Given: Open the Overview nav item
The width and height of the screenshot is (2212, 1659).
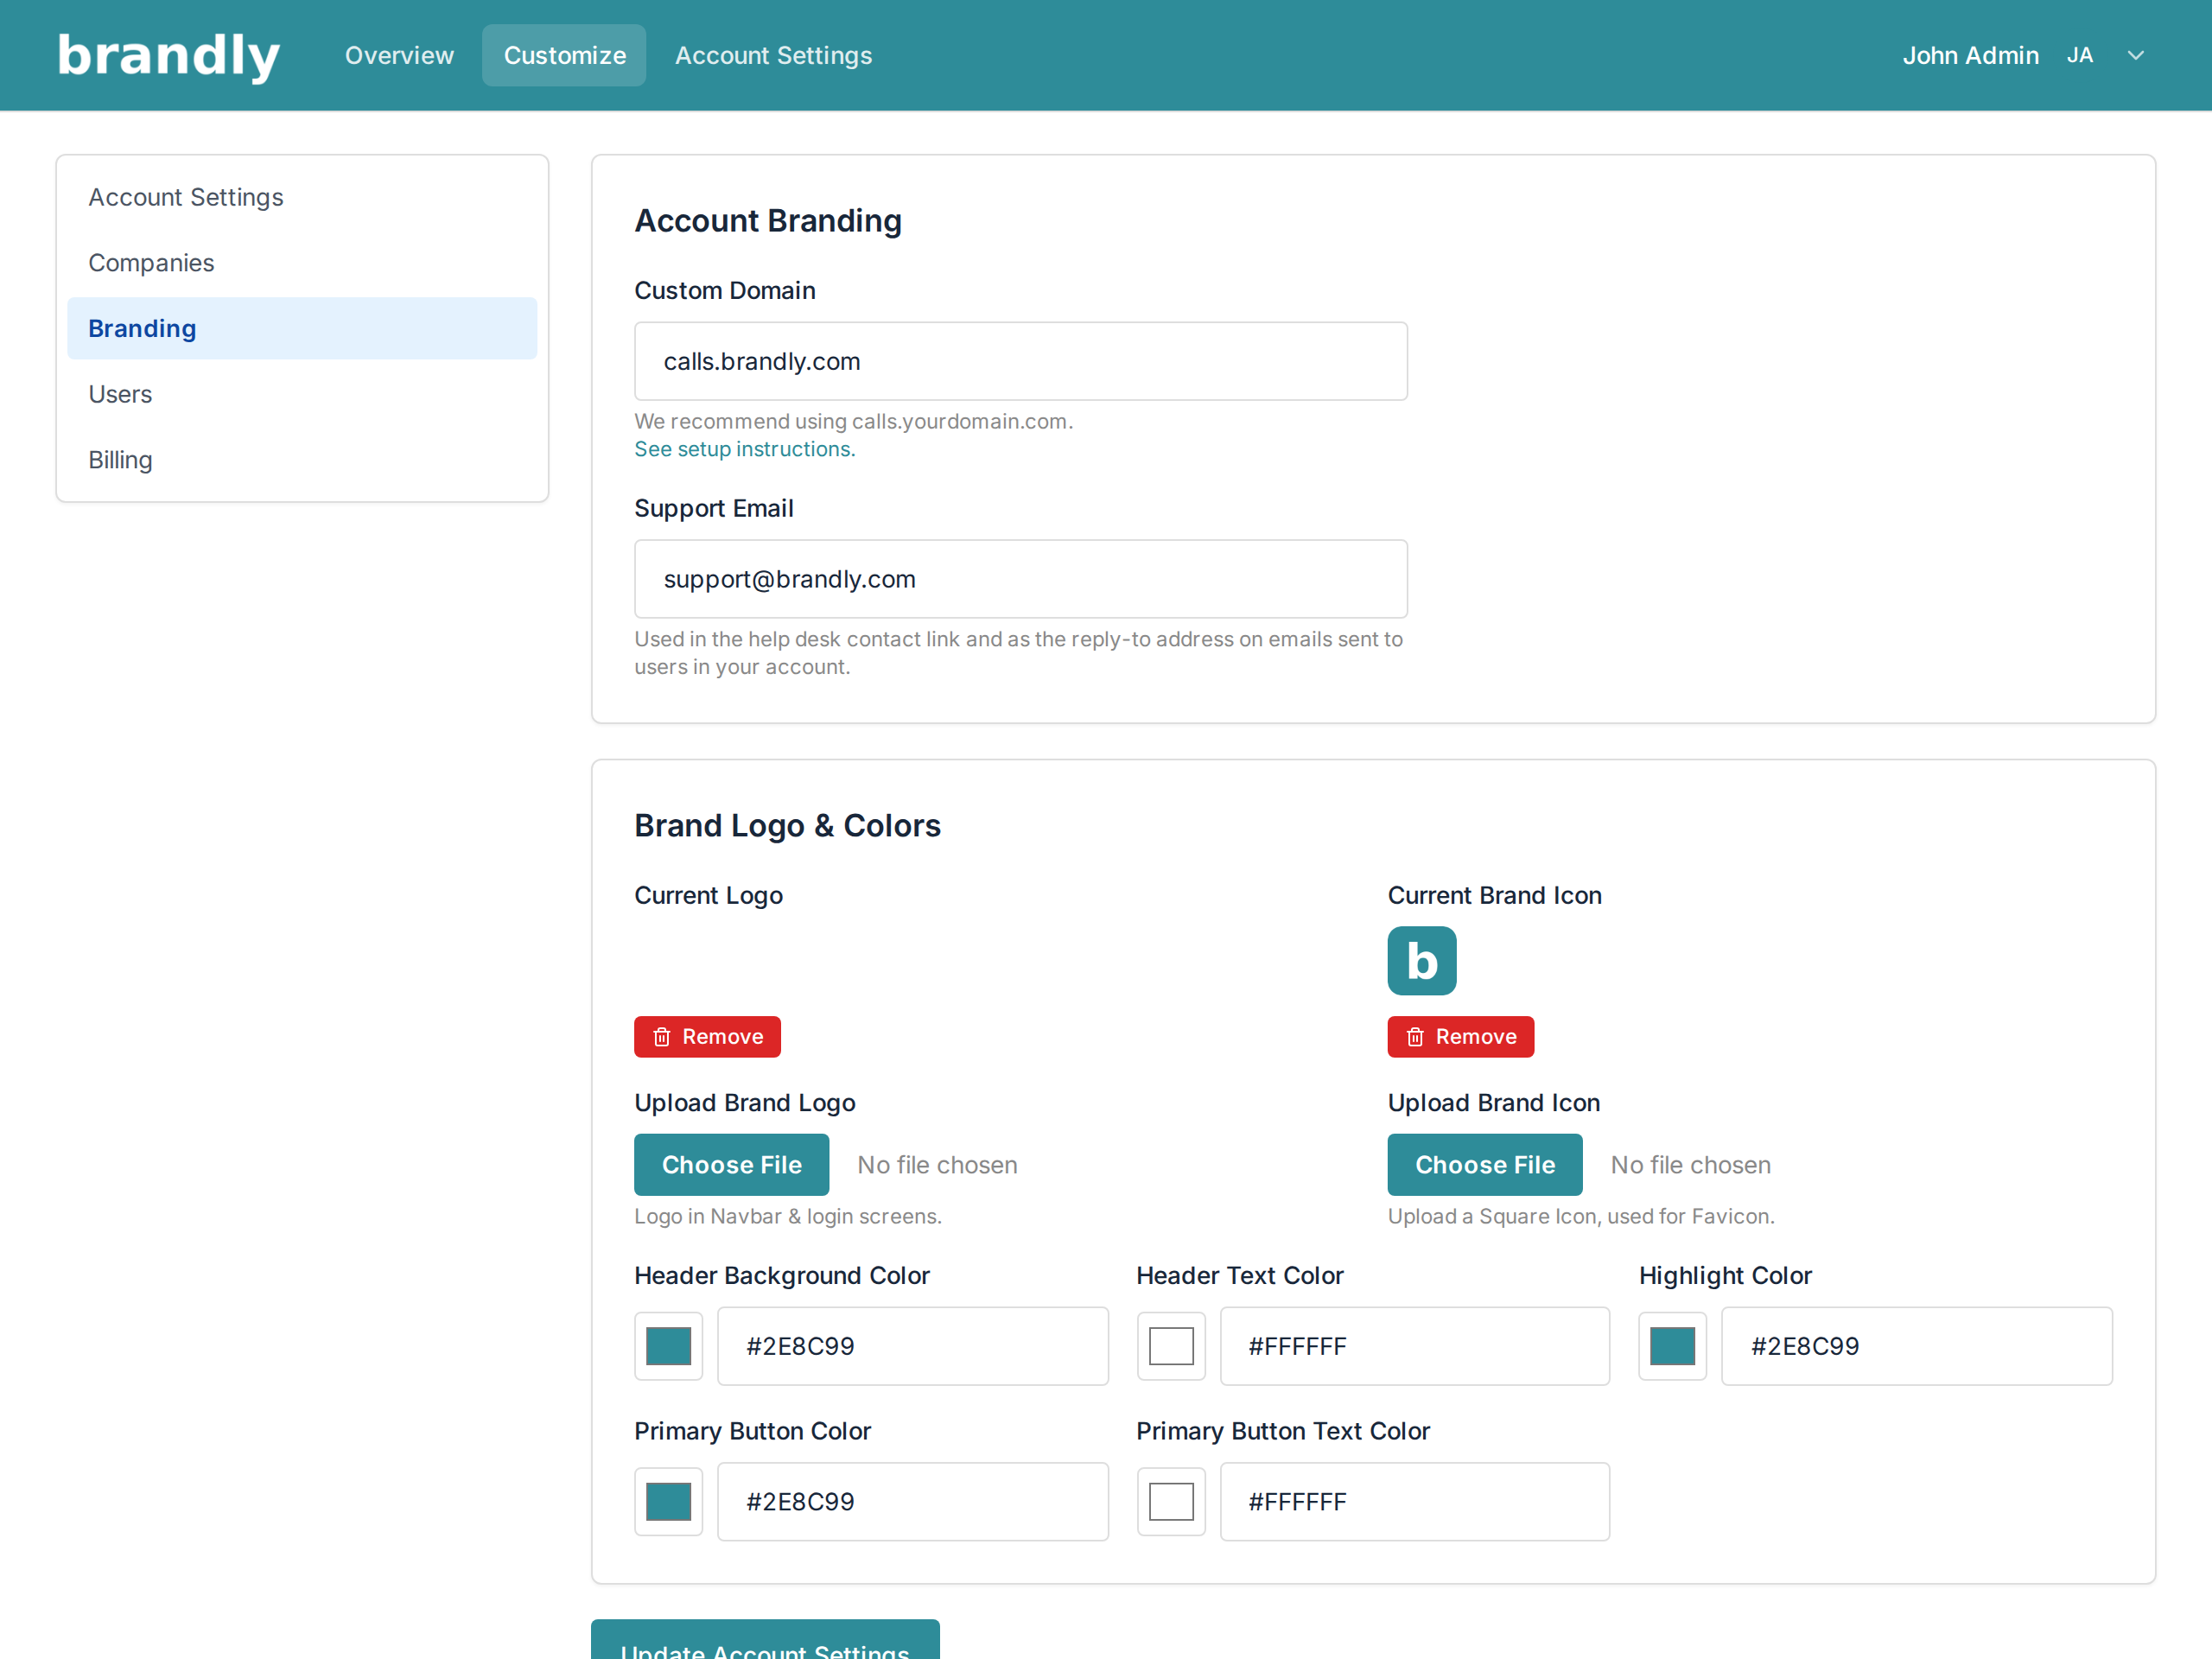Looking at the screenshot, I should 399,55.
